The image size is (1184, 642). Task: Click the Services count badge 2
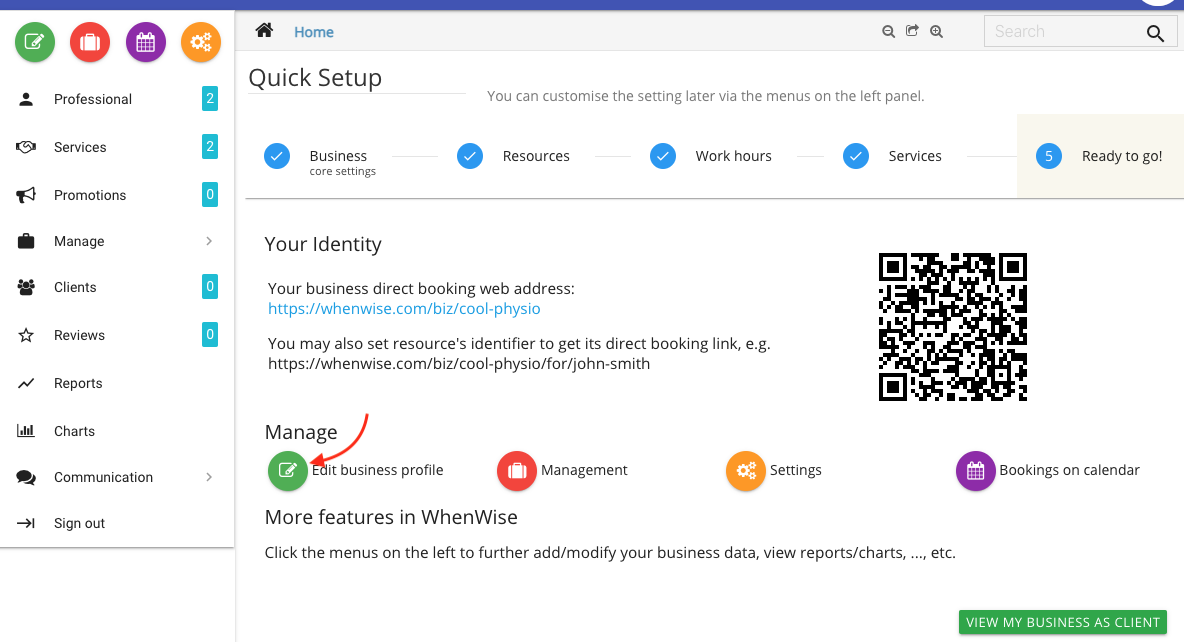click(x=210, y=147)
